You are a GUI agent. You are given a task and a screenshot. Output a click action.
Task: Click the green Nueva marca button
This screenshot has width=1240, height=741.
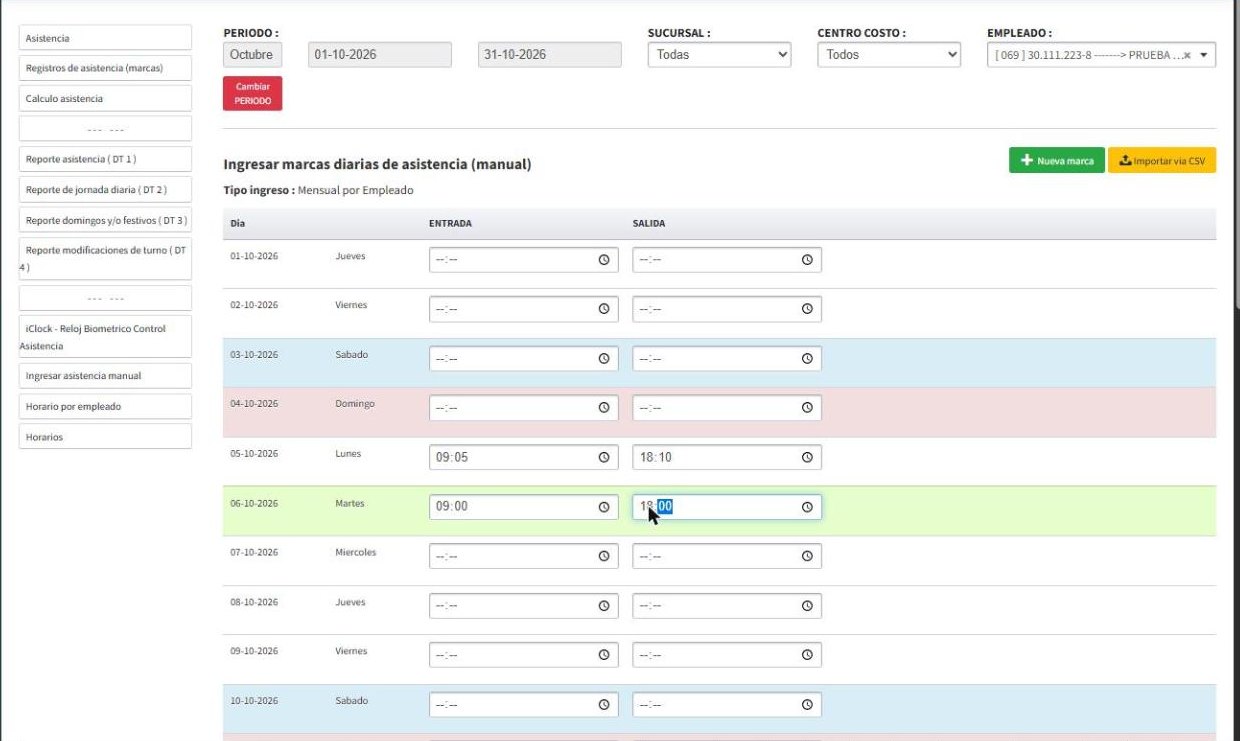[1057, 160]
